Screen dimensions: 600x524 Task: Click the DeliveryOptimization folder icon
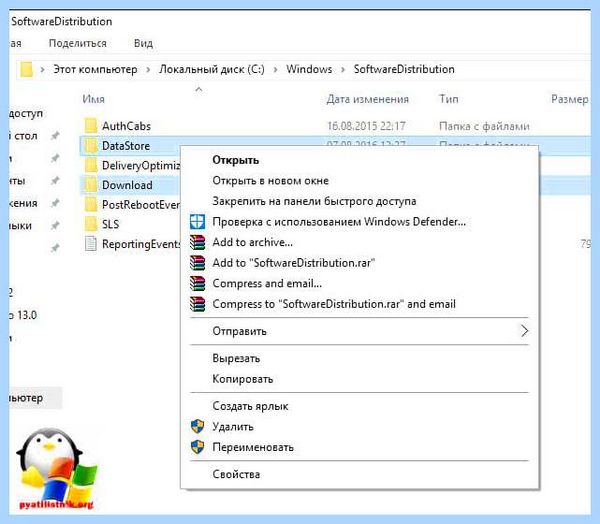[x=91, y=165]
